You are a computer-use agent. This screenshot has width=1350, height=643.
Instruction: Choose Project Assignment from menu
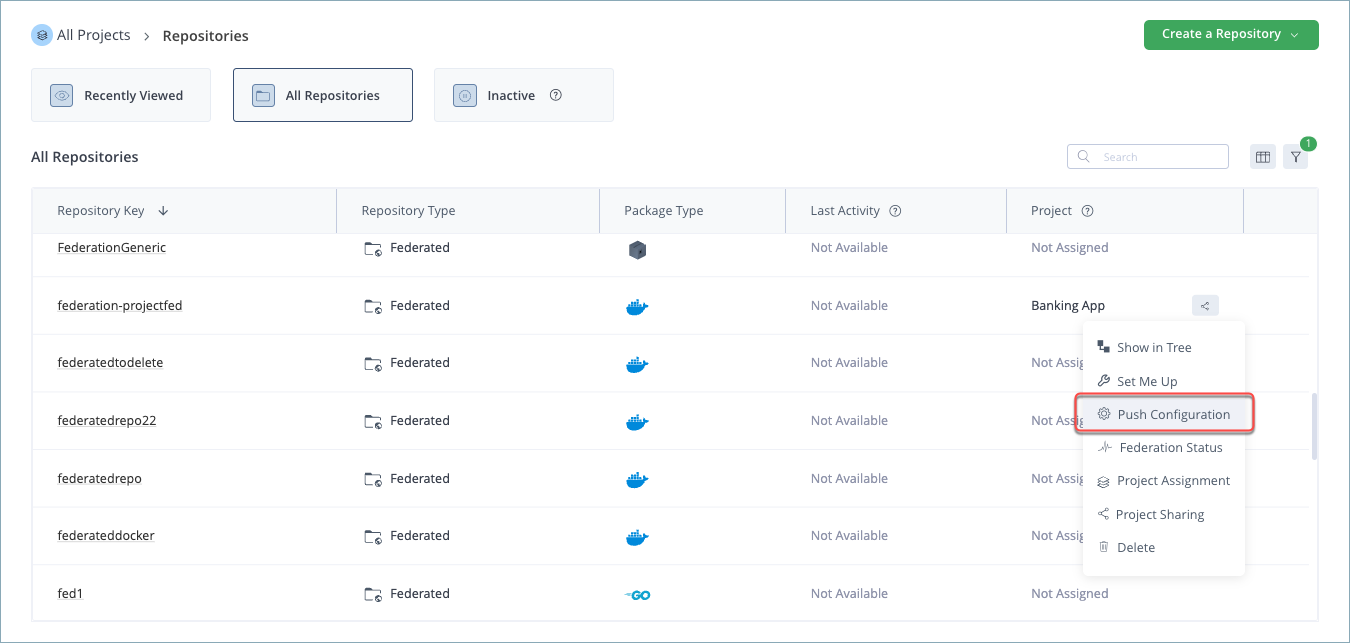click(x=1164, y=480)
